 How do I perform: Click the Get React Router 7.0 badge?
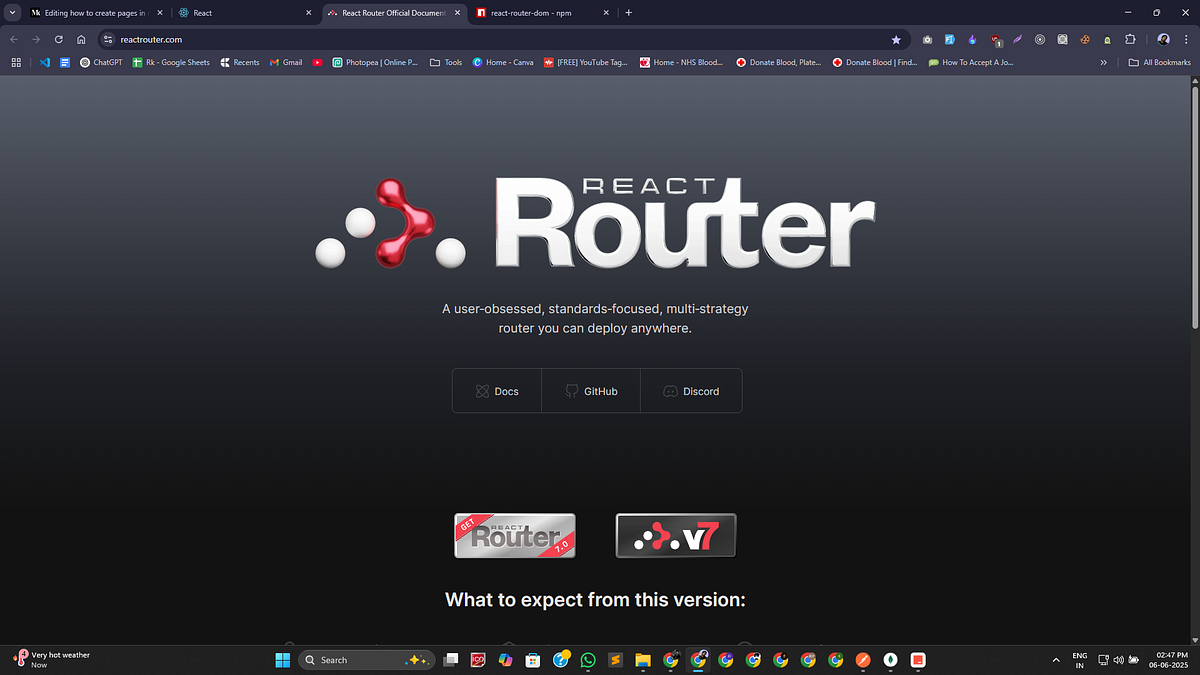pos(515,535)
